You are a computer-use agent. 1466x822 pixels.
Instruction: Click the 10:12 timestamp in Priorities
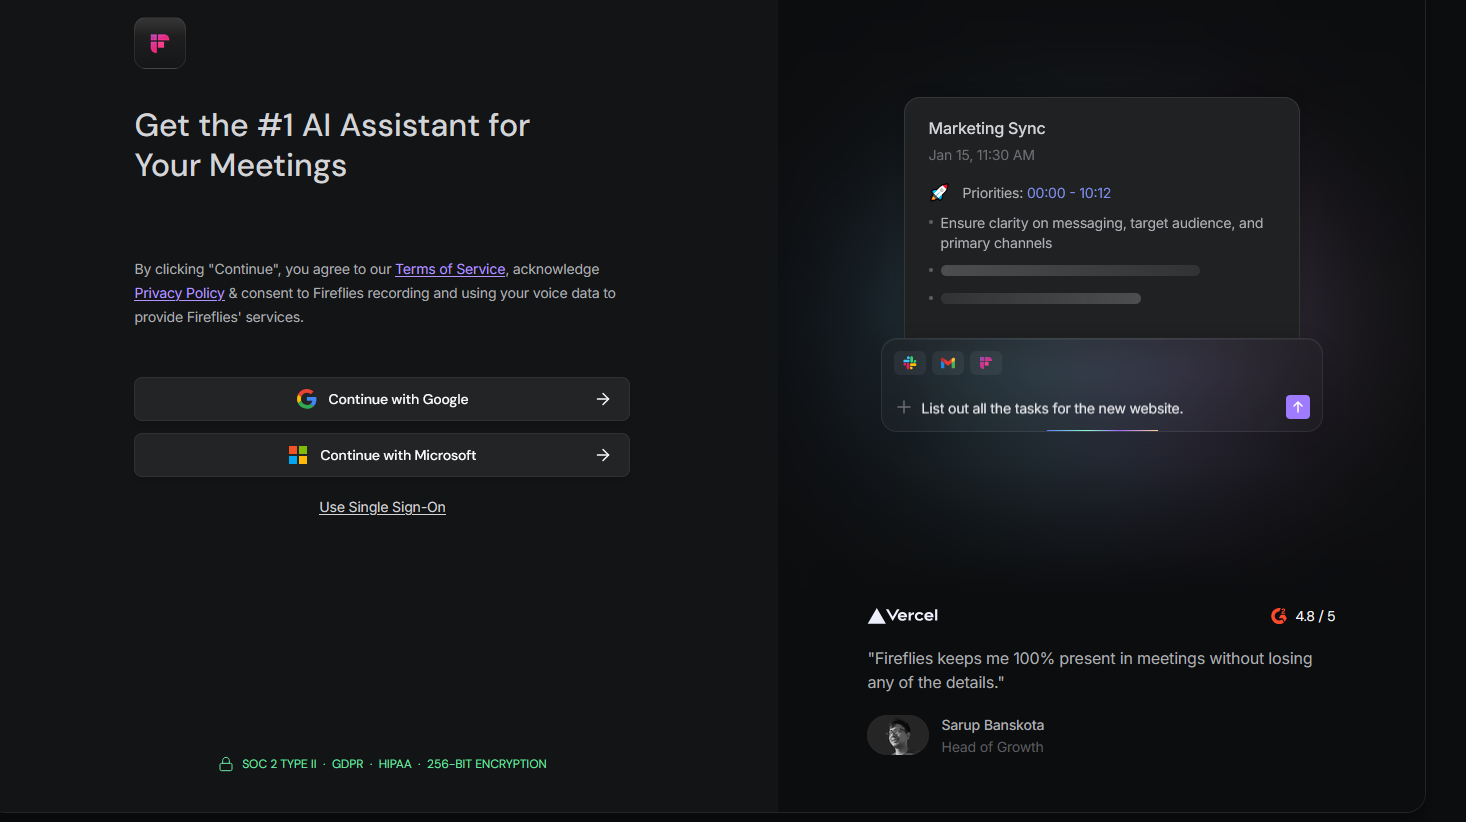tap(1095, 193)
